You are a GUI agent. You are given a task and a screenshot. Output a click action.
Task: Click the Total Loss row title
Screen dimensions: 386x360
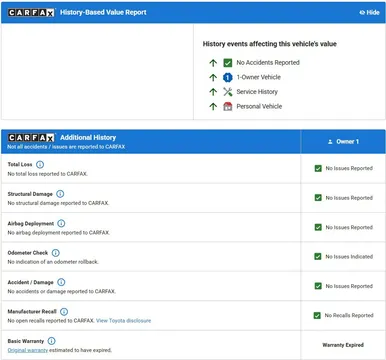[20, 164]
